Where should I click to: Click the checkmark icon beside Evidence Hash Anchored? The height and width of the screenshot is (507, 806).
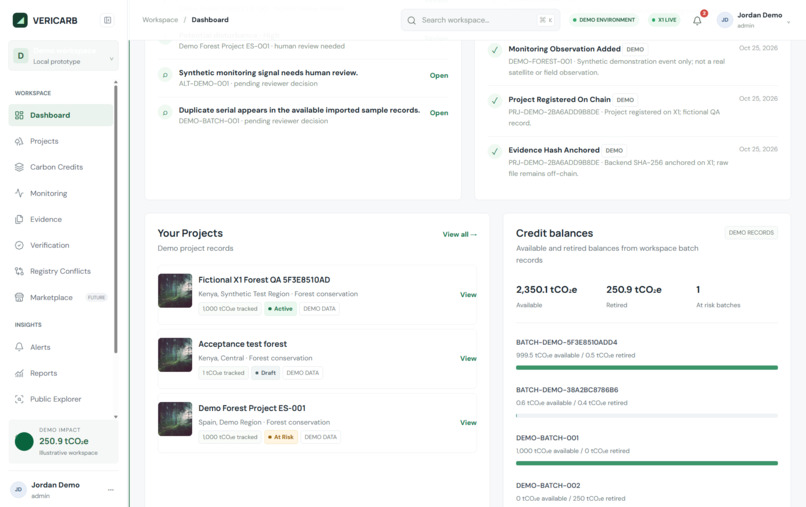(494, 151)
